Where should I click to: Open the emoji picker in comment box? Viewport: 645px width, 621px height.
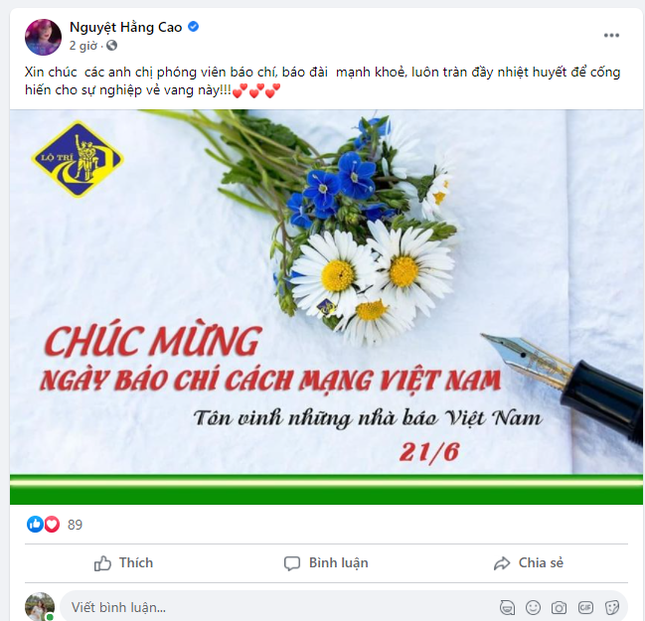click(533, 607)
